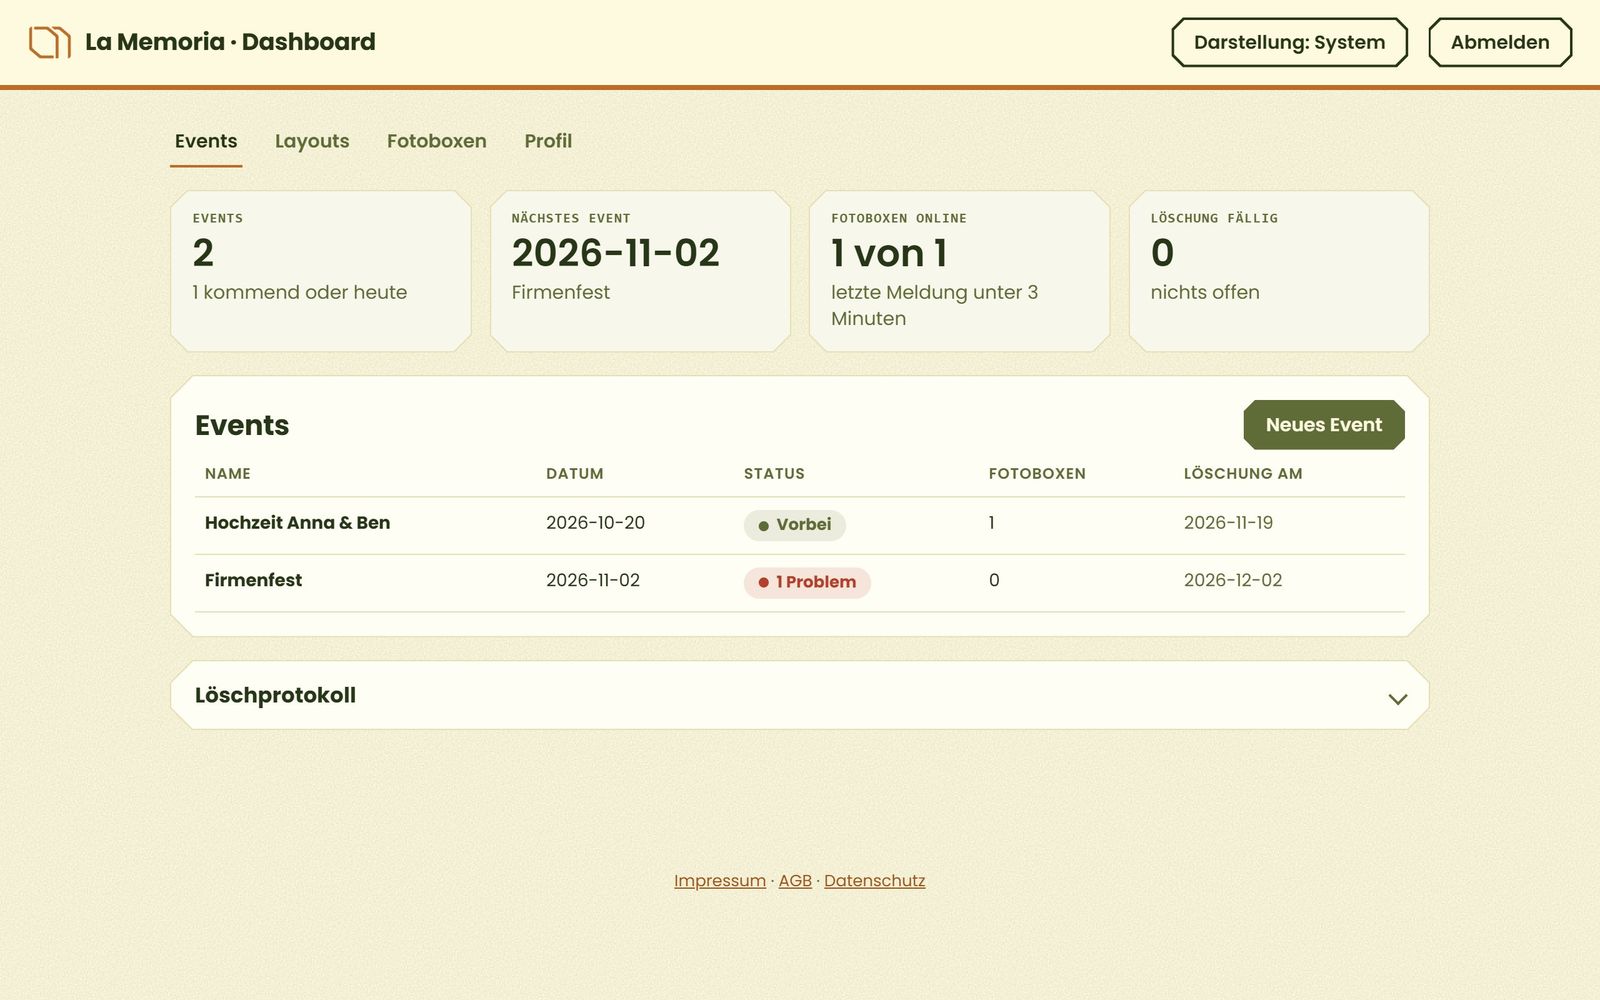This screenshot has height=1000, width=1600.
Task: Log out with the Abmelden button
Action: [1500, 42]
